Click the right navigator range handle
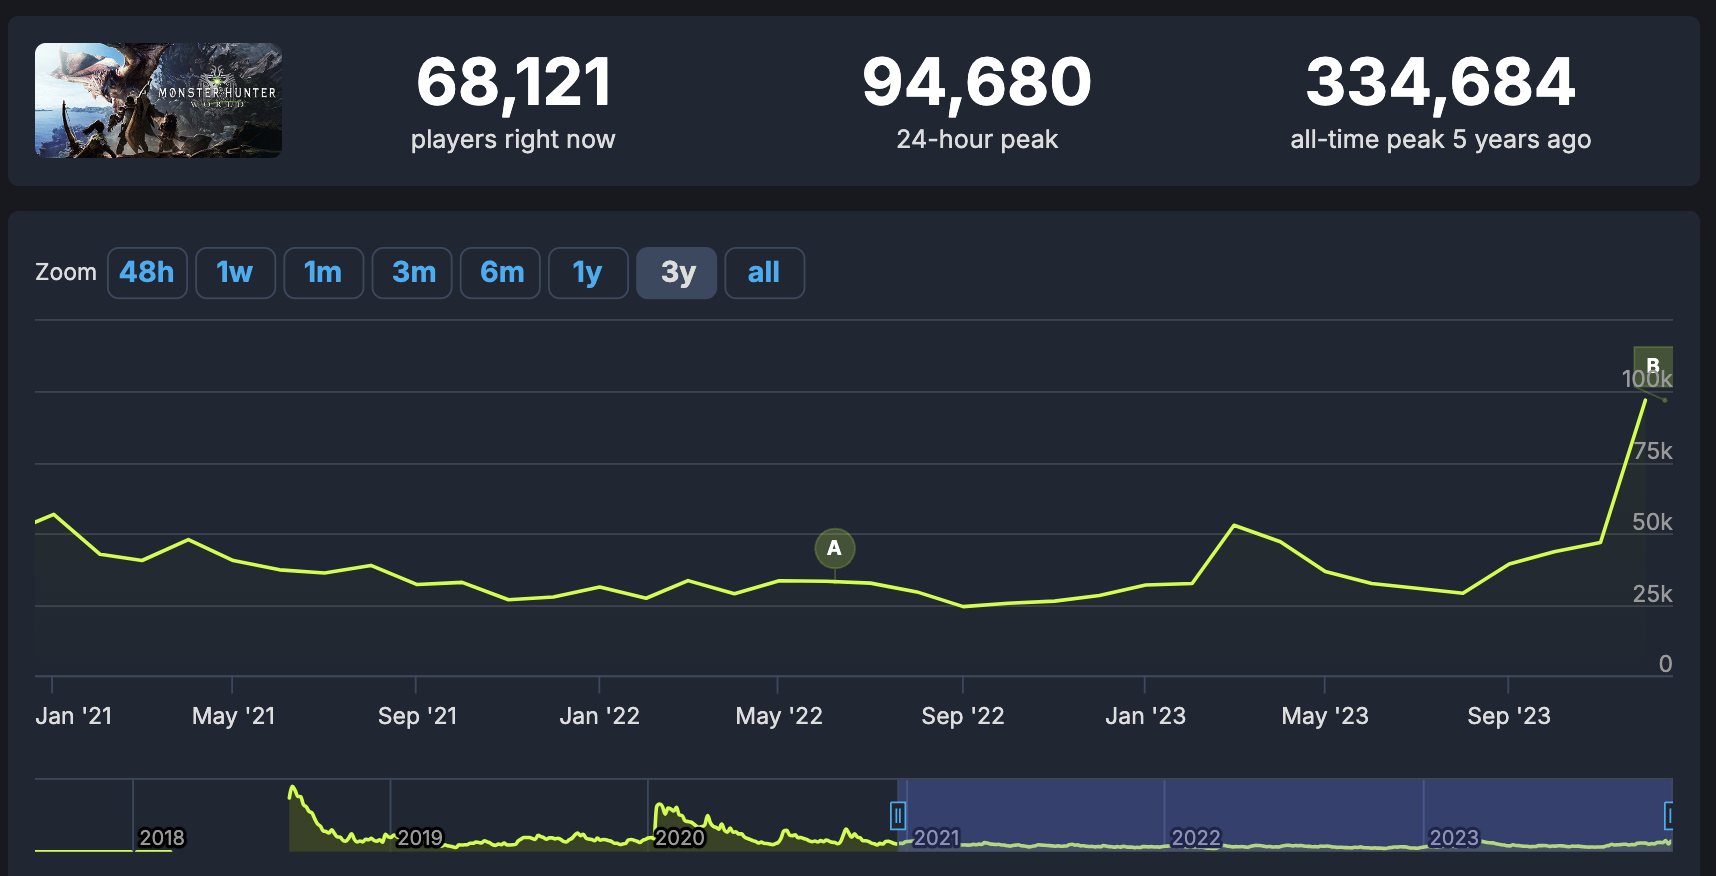The image size is (1716, 876). (x=1668, y=816)
